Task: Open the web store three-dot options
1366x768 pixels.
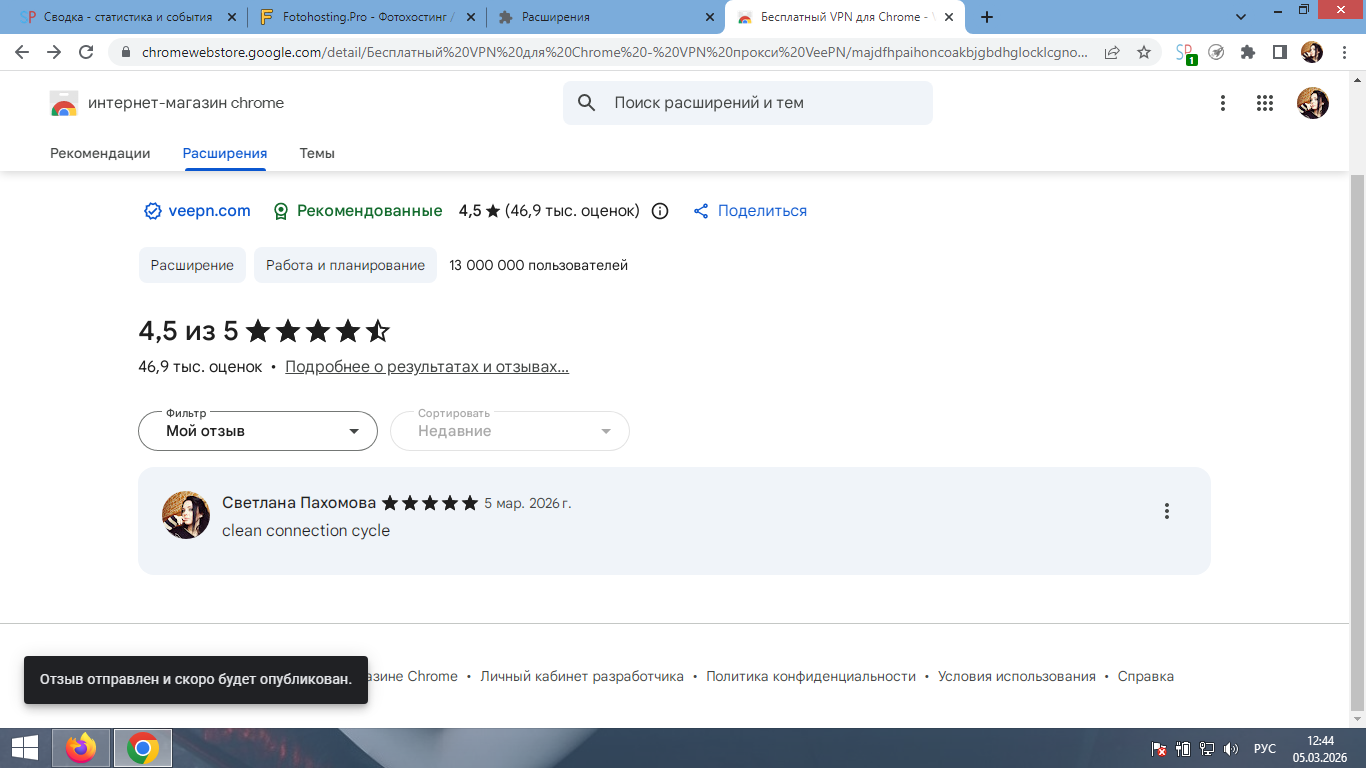Action: [x=1223, y=103]
